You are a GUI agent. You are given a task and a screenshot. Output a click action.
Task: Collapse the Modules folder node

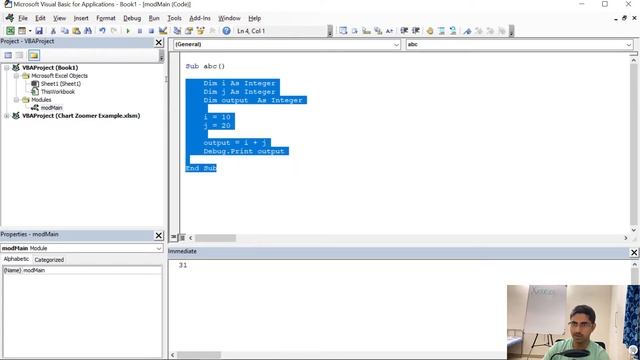click(x=16, y=100)
